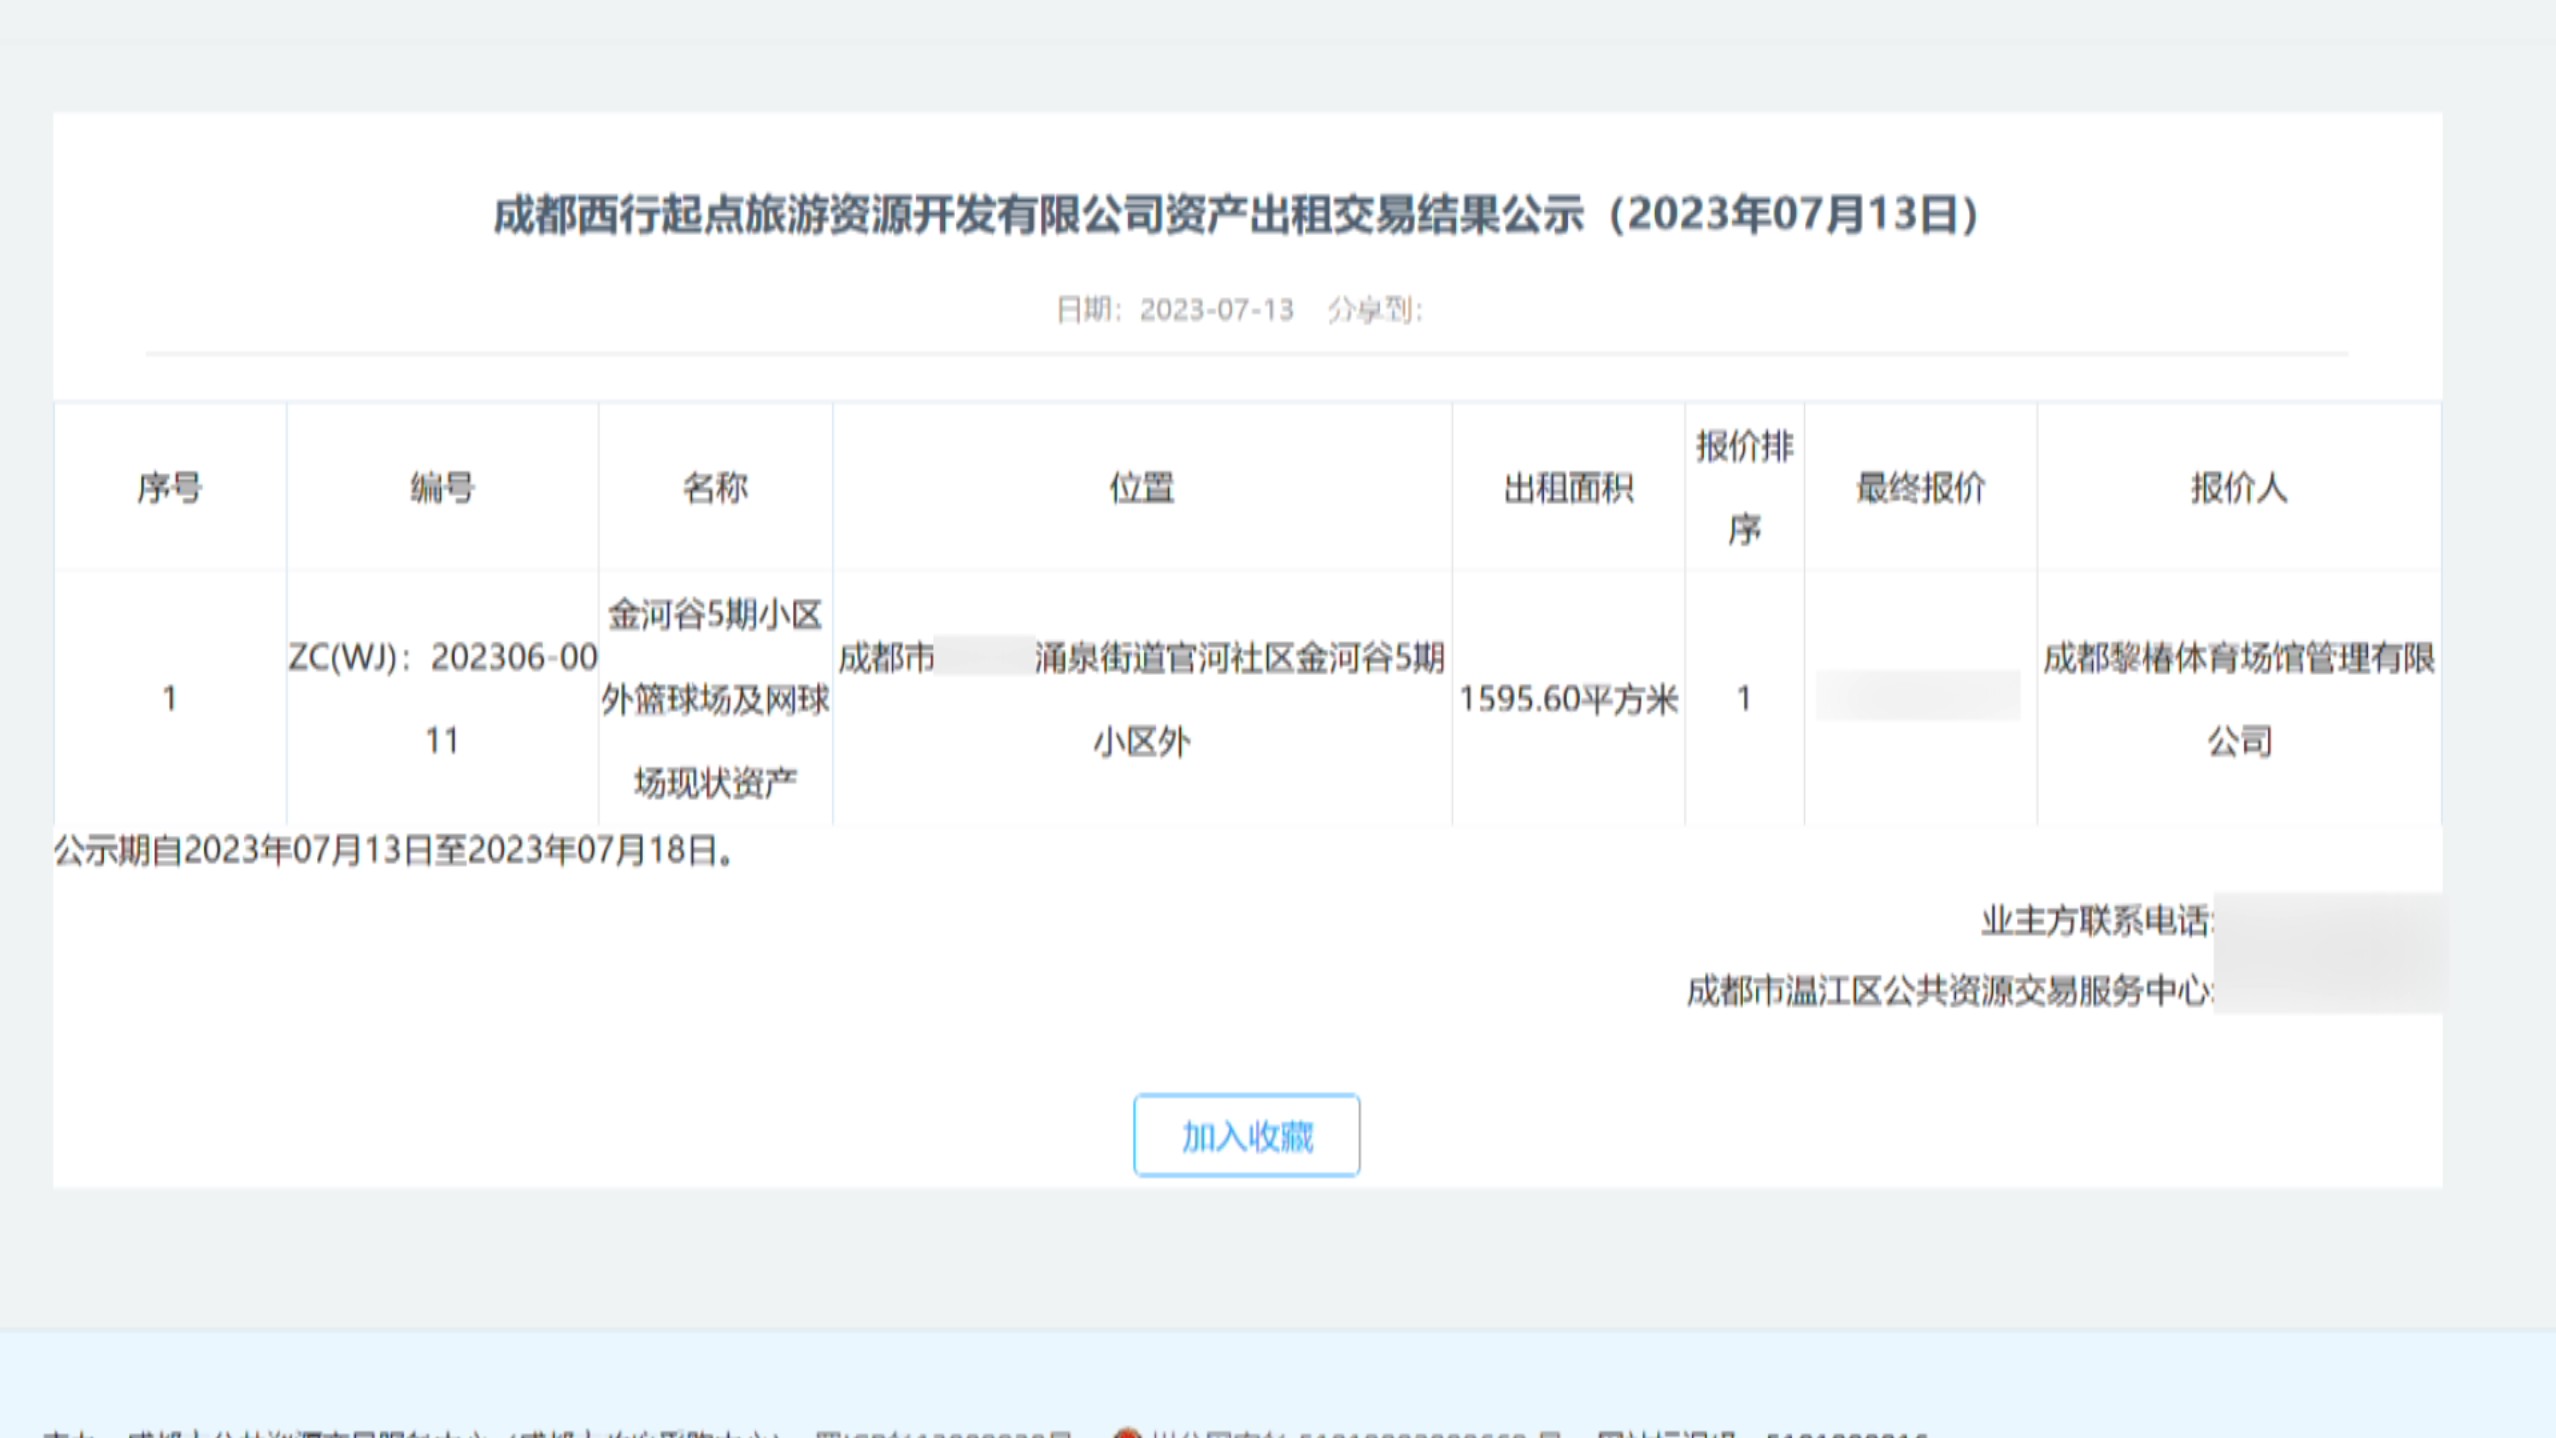Image resolution: width=2556 pixels, height=1438 pixels.
Task: Click the 报价排序 column header
Action: (x=1743, y=488)
